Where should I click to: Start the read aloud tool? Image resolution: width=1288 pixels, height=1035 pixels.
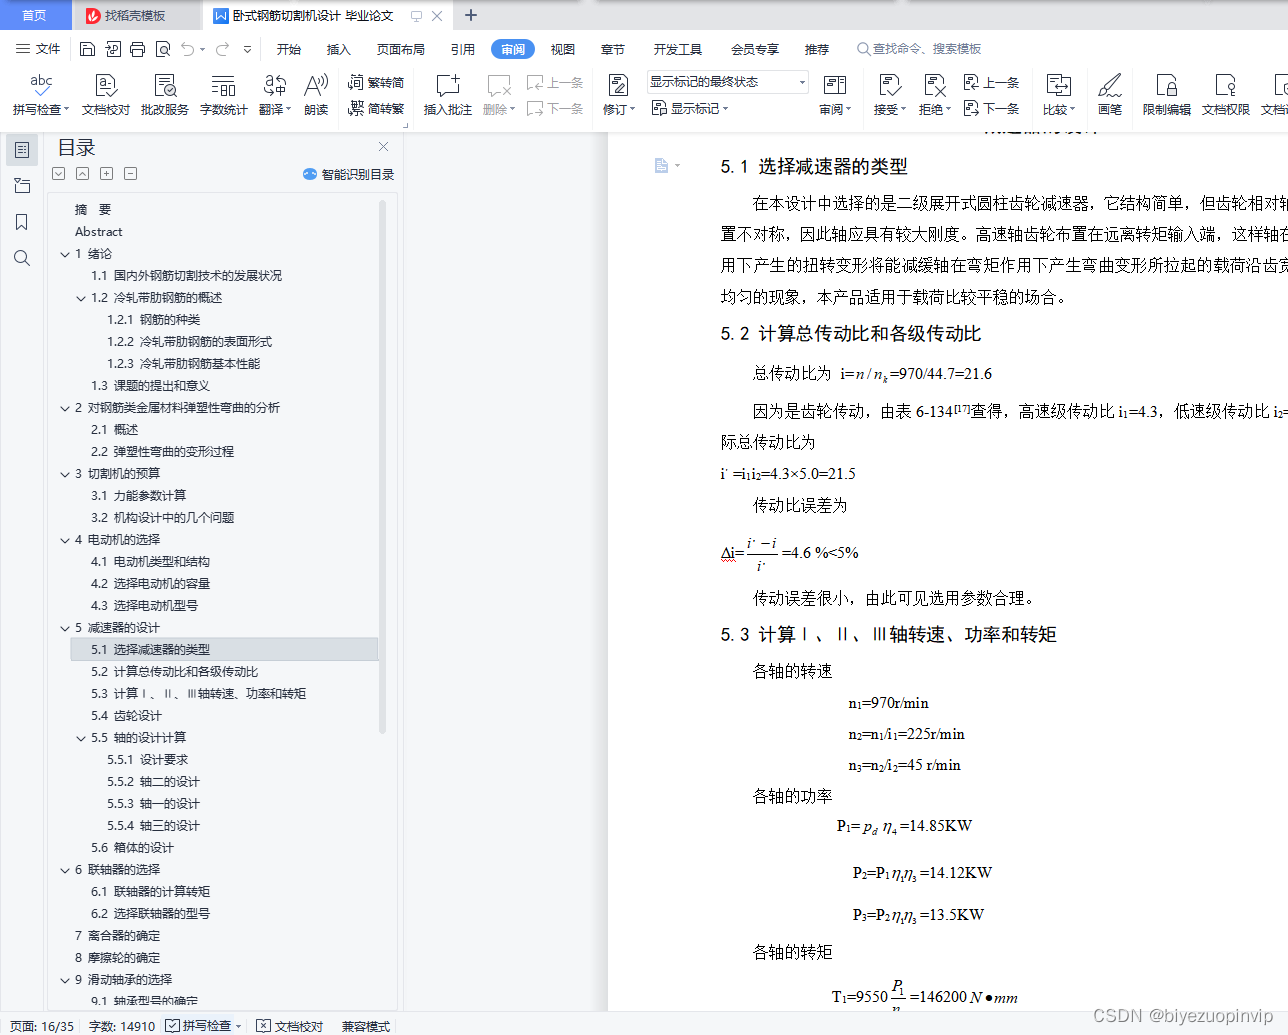coord(316,94)
